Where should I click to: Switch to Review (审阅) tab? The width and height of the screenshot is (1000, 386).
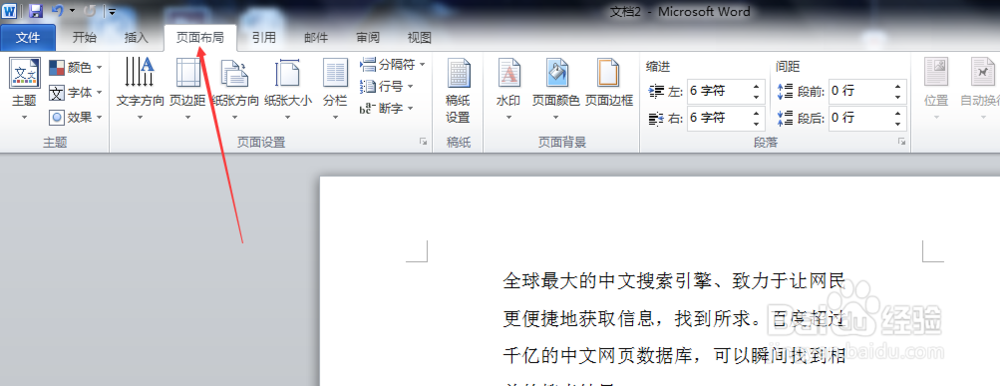368,38
